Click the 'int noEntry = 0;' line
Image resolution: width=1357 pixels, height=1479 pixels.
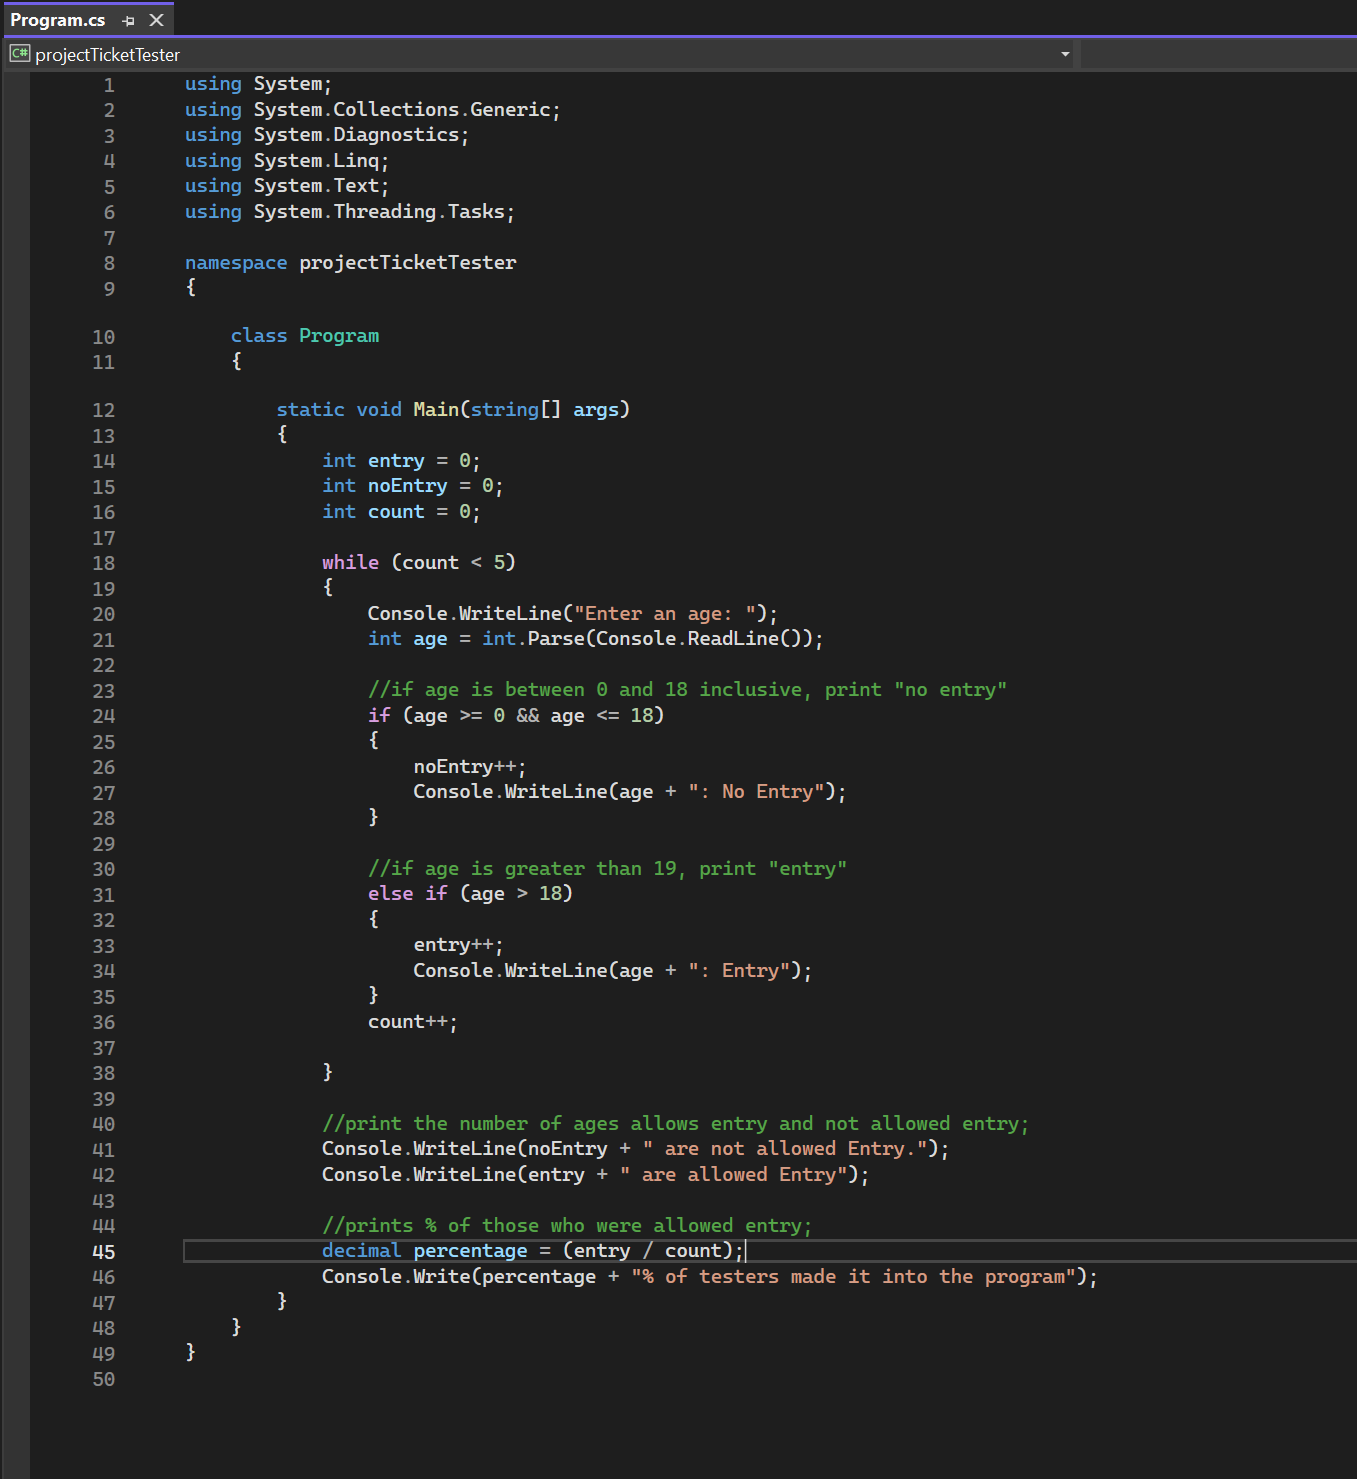pos(412,486)
